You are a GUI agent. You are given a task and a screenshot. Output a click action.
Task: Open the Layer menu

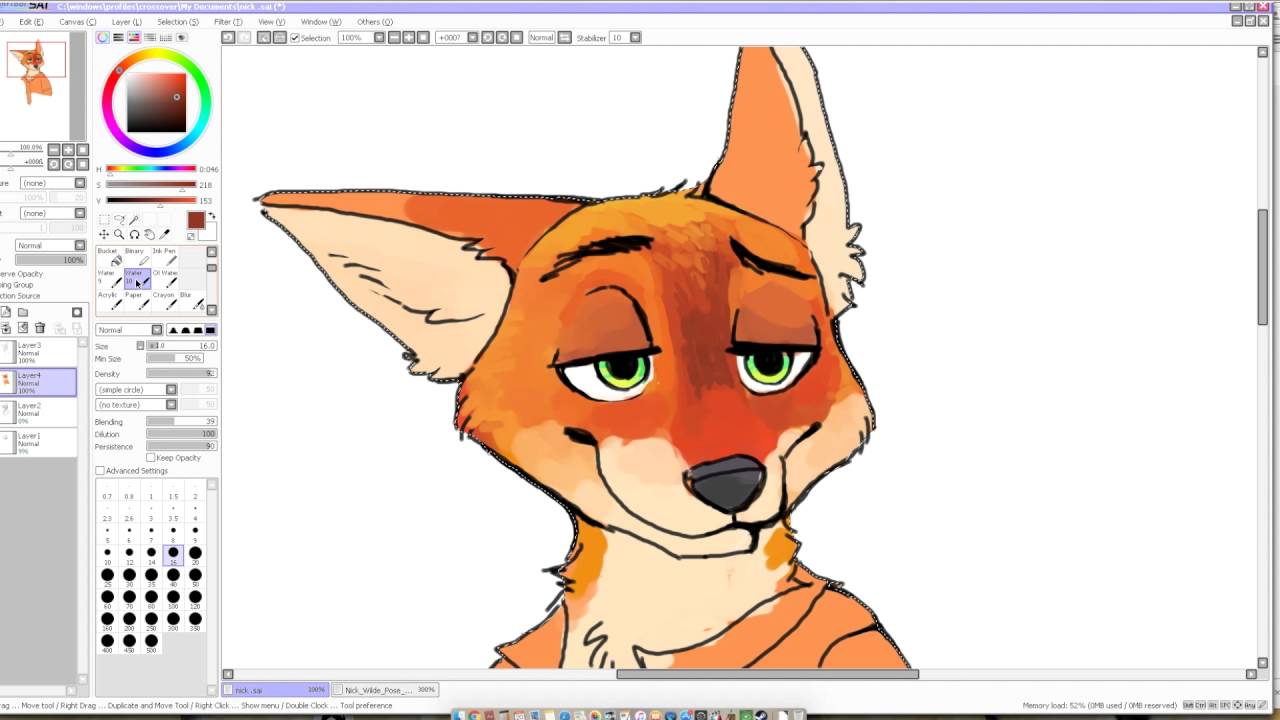126,21
